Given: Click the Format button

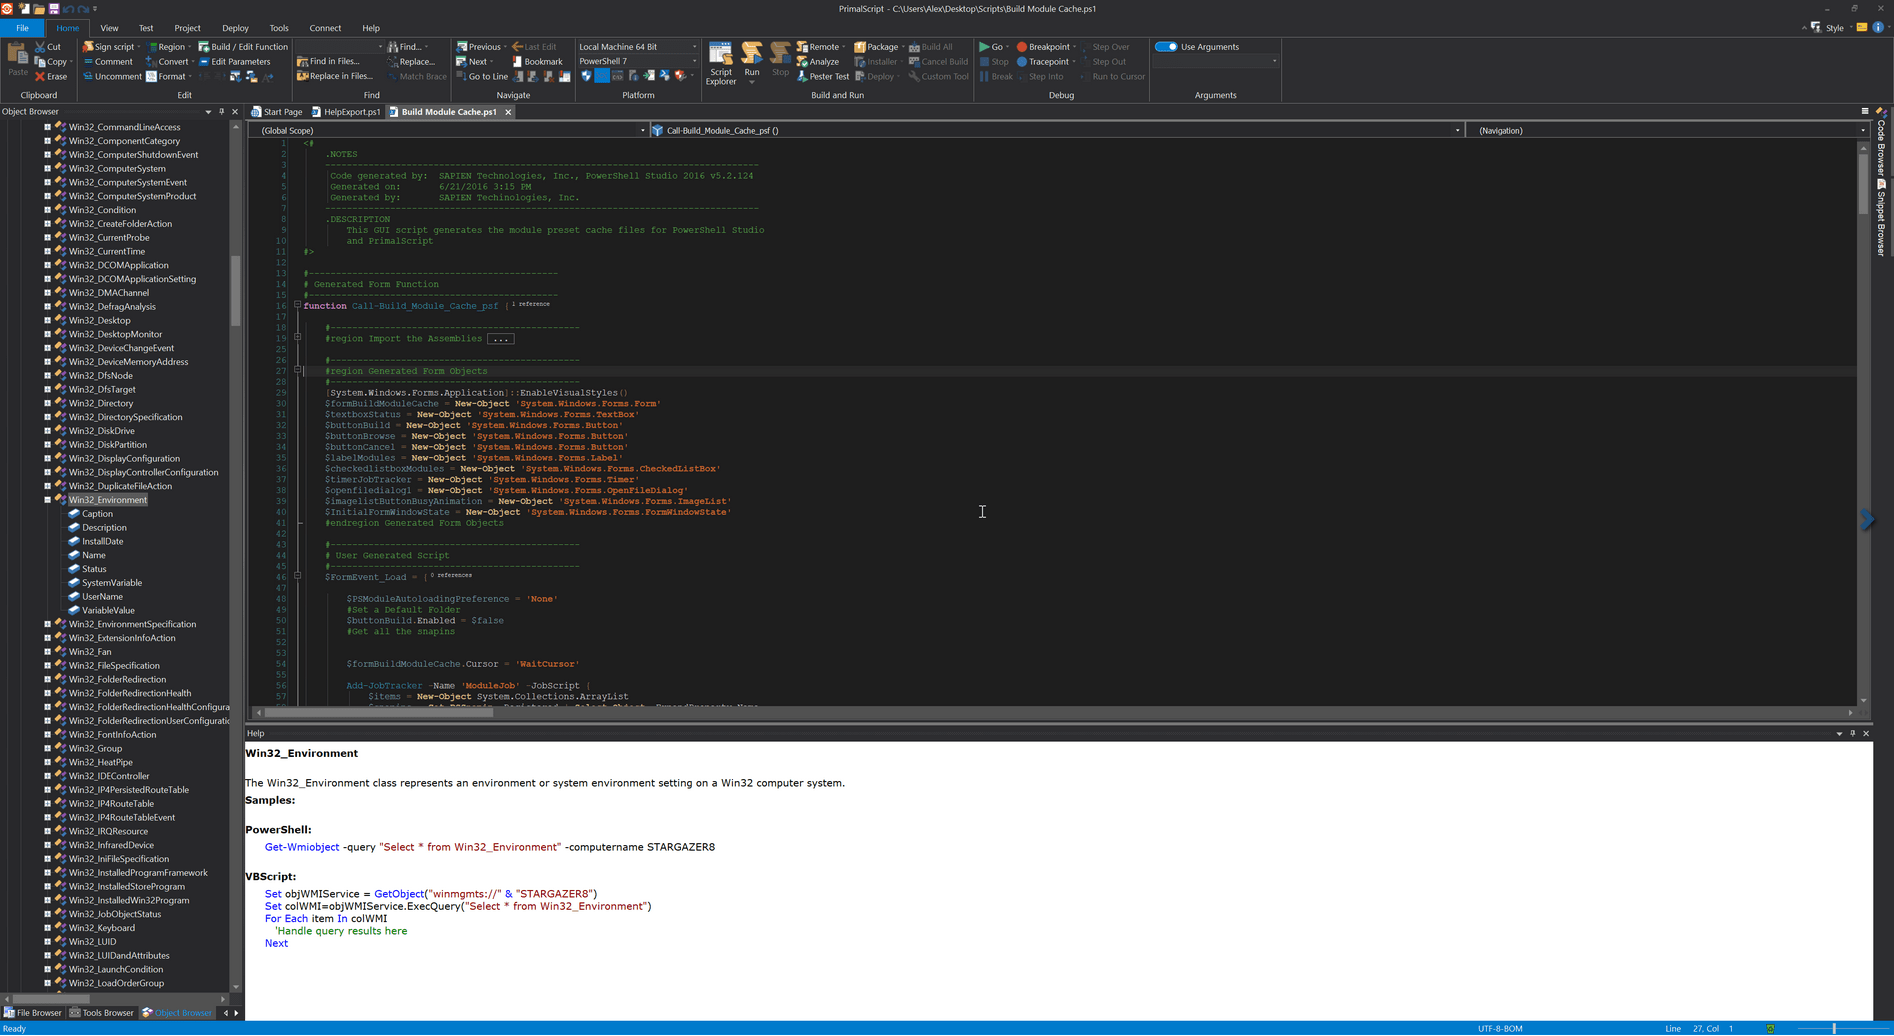Looking at the screenshot, I should 168,77.
